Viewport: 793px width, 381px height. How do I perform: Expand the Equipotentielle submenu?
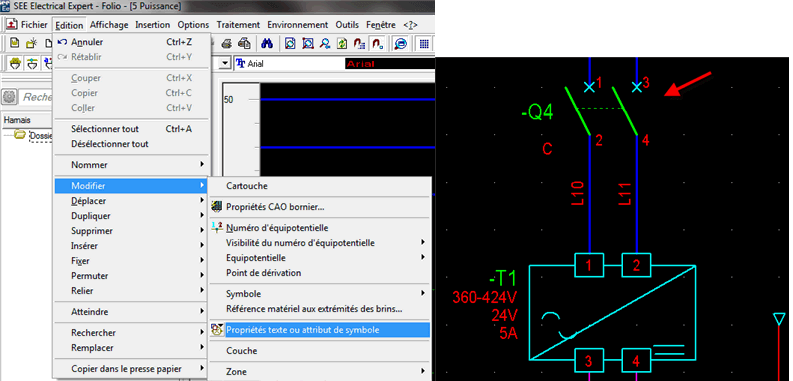coord(320,258)
